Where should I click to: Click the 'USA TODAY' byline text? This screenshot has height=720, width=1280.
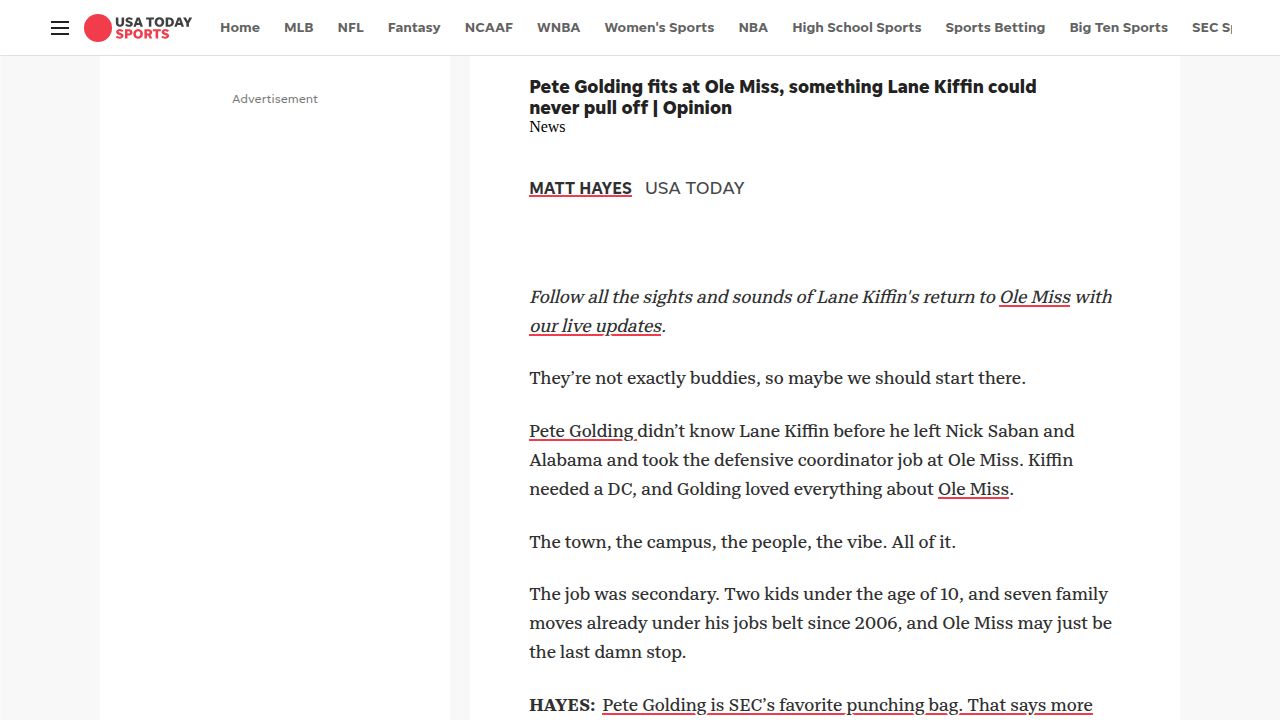(695, 188)
